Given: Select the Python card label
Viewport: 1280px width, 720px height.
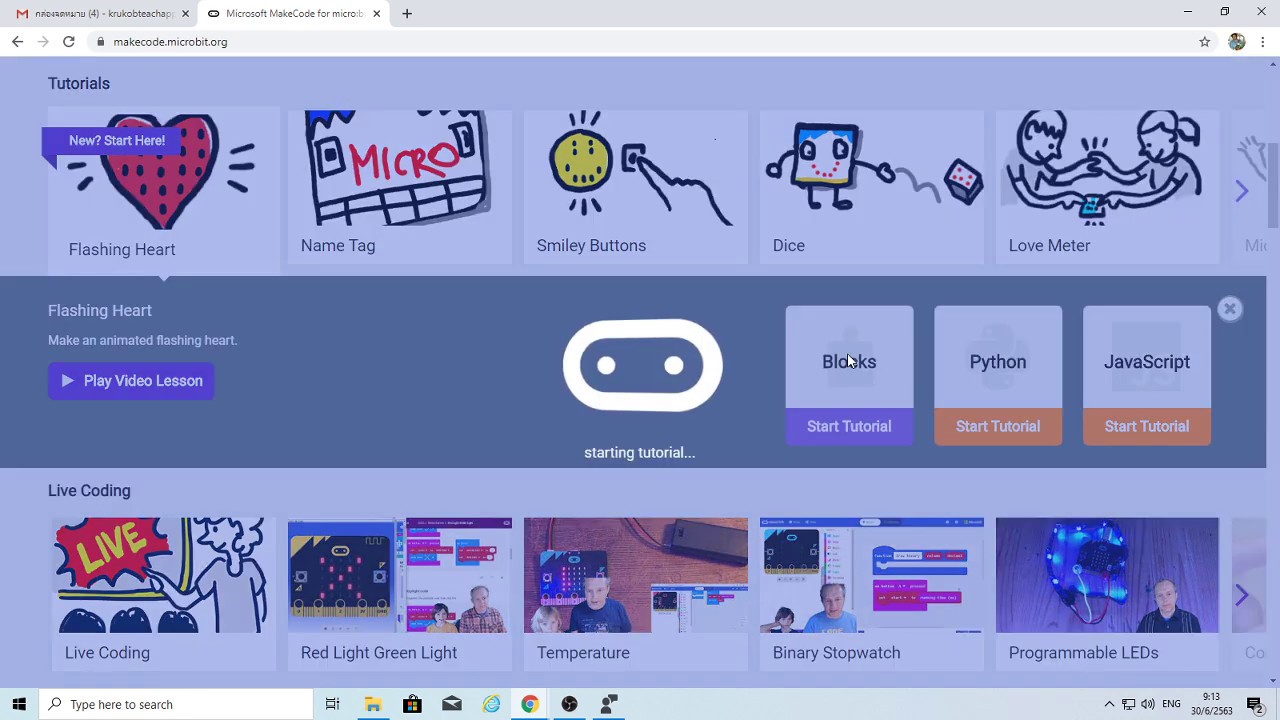Looking at the screenshot, I should pos(998,362).
